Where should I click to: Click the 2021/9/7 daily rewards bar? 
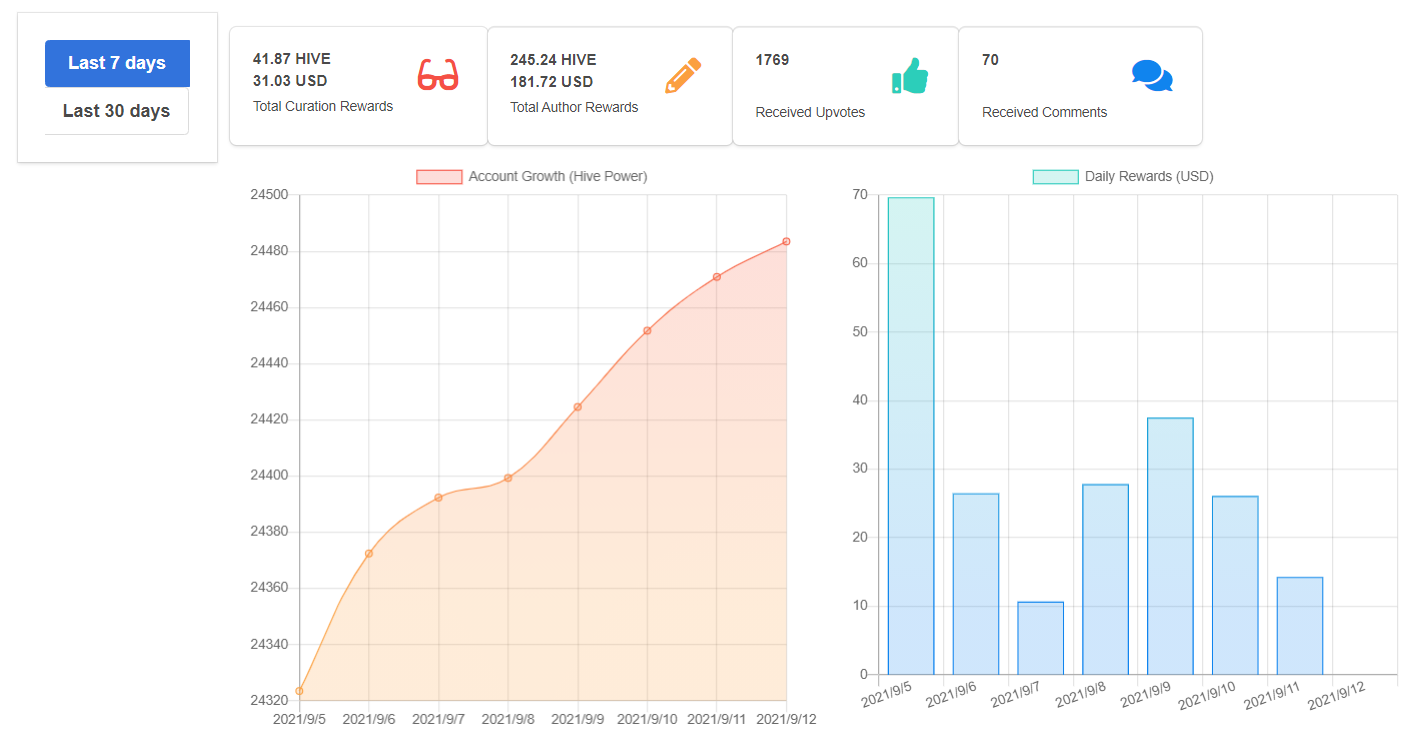(1041, 638)
